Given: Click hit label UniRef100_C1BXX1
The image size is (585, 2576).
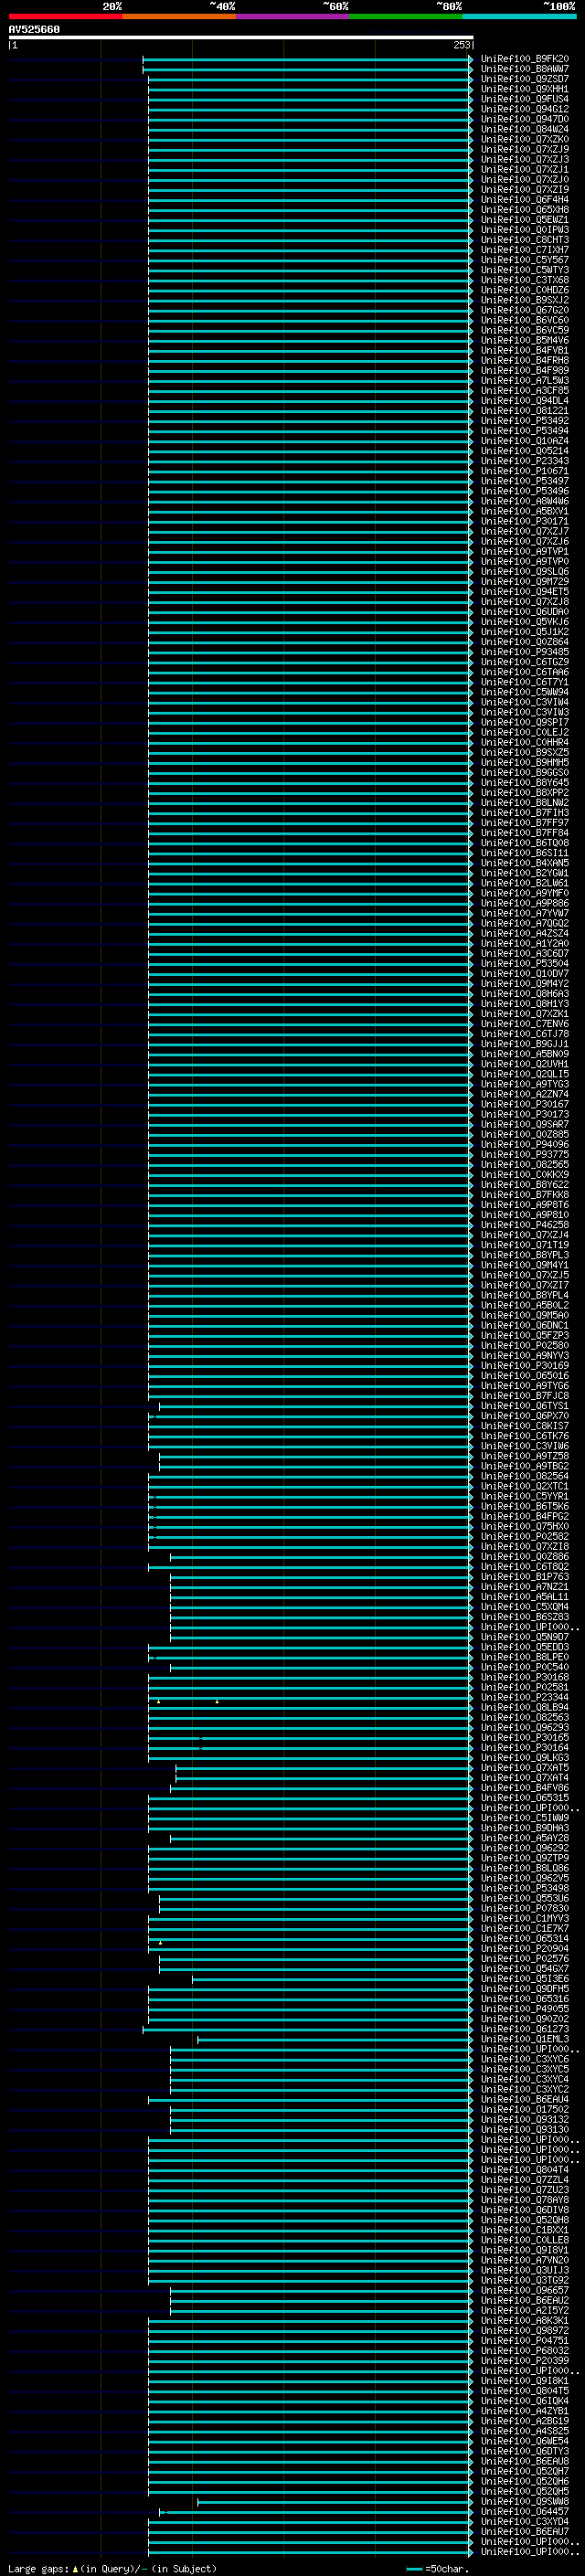Looking at the screenshot, I should click(x=525, y=2230).
